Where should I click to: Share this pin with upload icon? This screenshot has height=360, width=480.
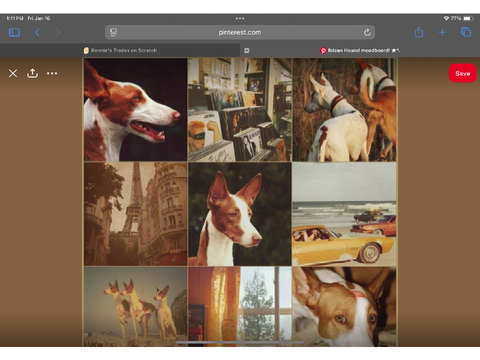point(32,73)
